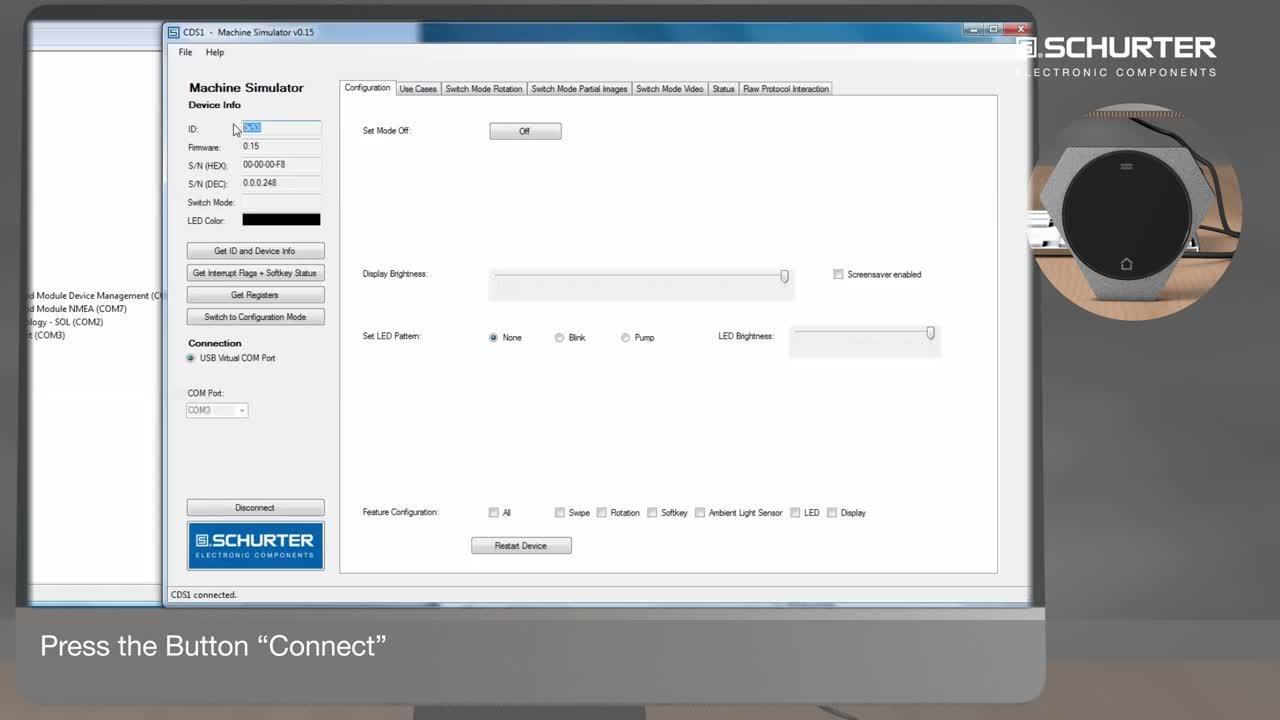Check the Ambient Light Sensor feature box
This screenshot has width=1280, height=720.
[700, 513]
